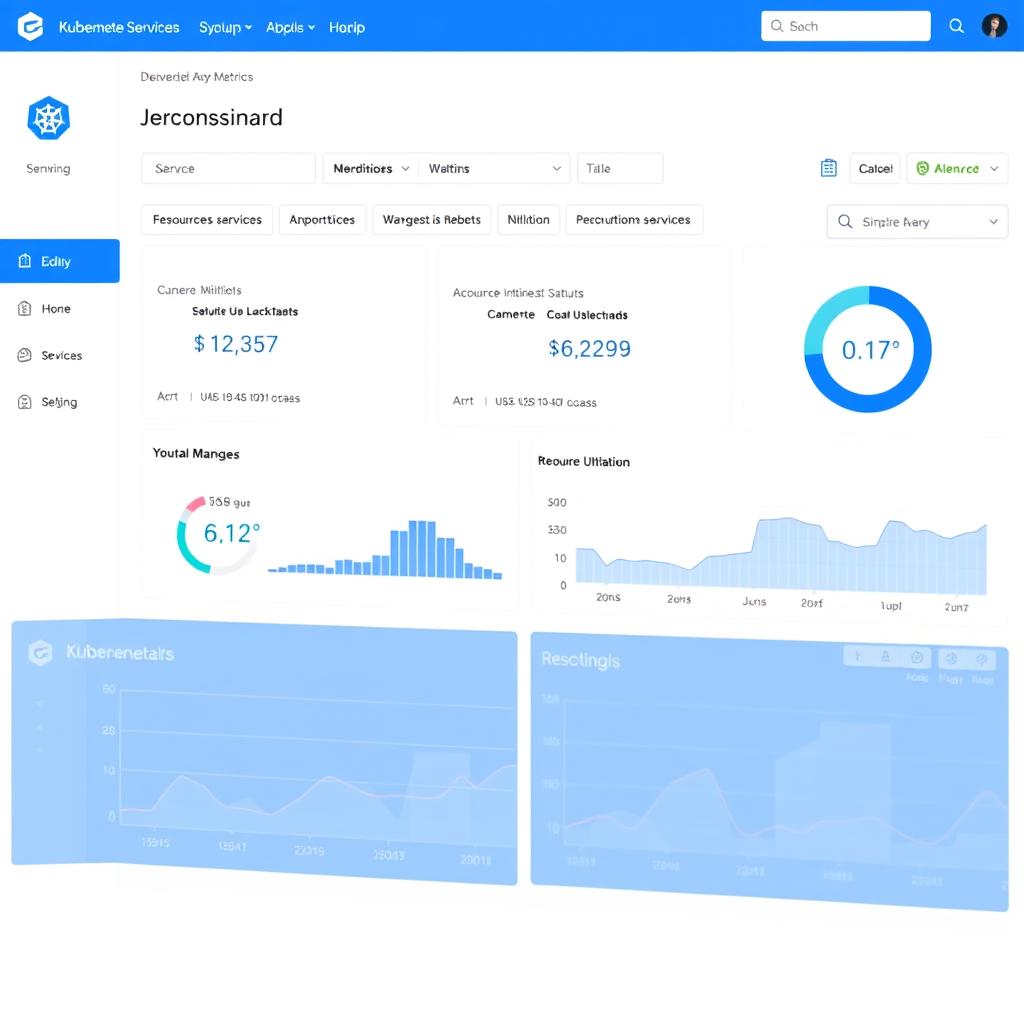Toggle the Nitlition filter chip
Image resolution: width=1024 pixels, height=1024 pixels.
[x=528, y=219]
